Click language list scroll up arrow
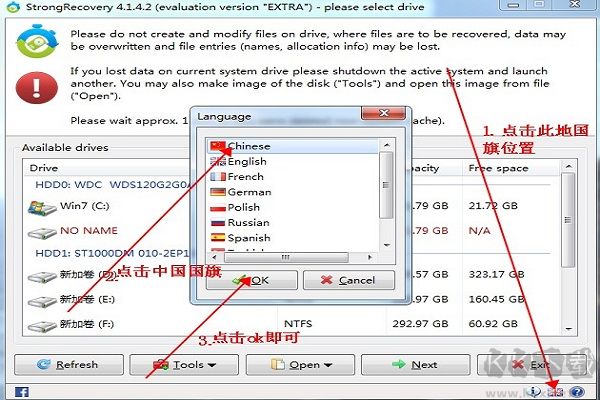 [x=387, y=145]
